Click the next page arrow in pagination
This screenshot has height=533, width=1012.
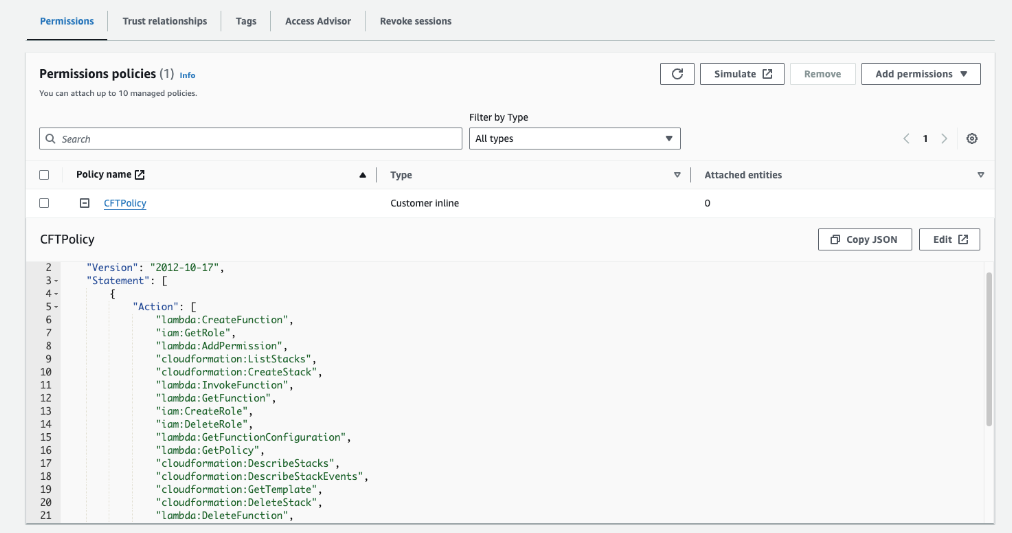pyautogui.click(x=943, y=139)
